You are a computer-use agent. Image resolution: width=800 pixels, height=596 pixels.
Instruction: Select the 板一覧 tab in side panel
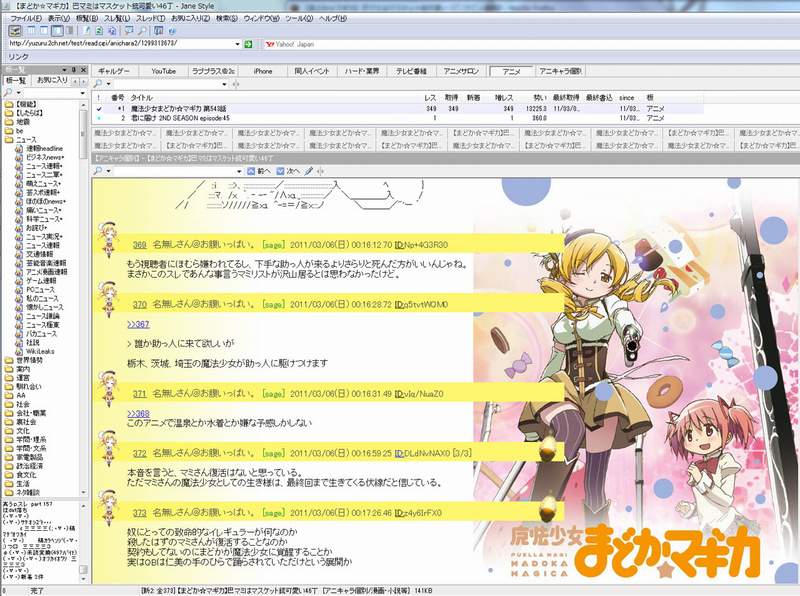(x=17, y=81)
